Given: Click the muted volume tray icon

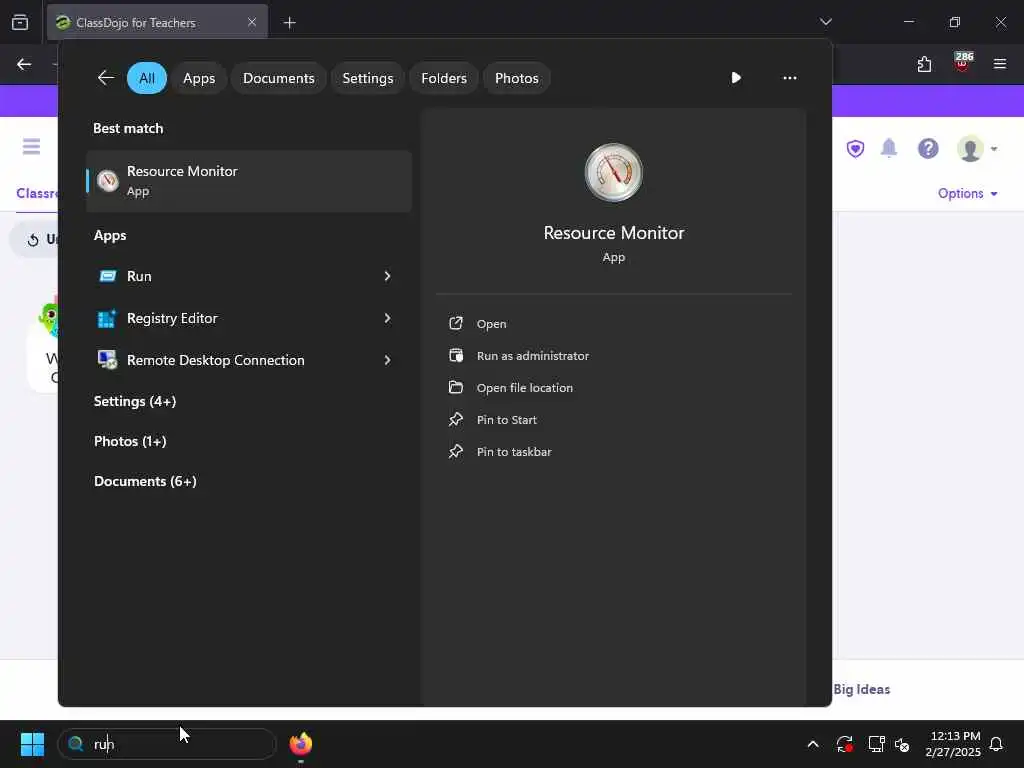Looking at the screenshot, I should point(903,744).
